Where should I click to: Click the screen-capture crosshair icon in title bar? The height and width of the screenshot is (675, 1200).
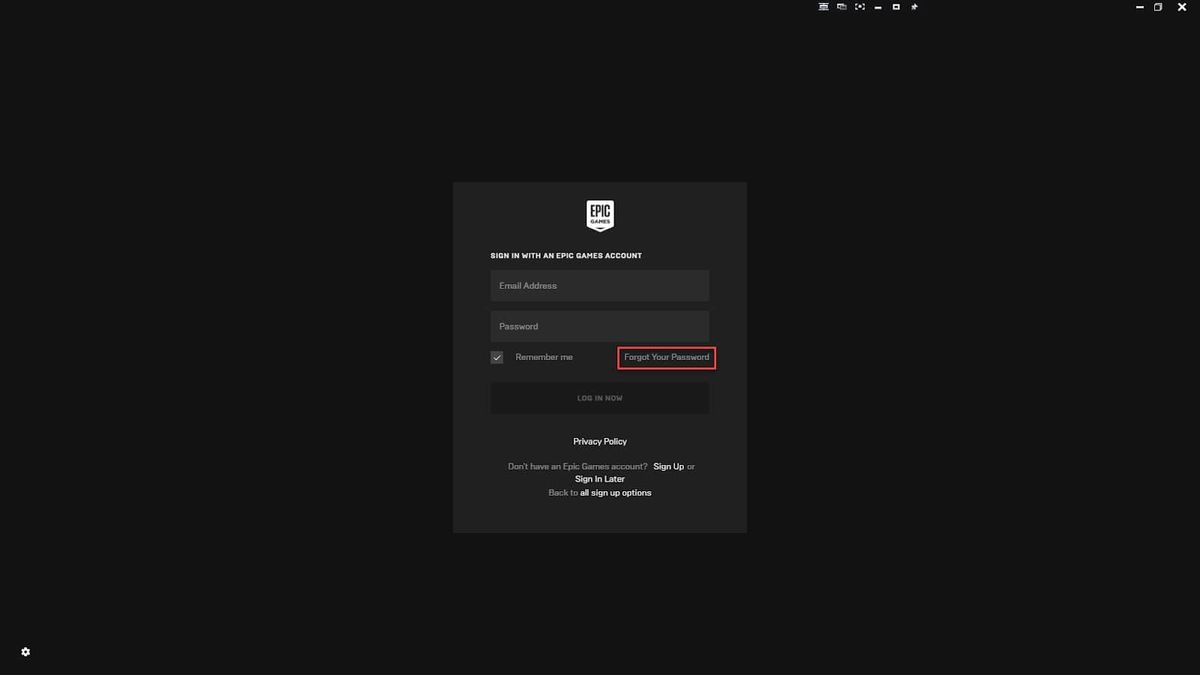[860, 6]
